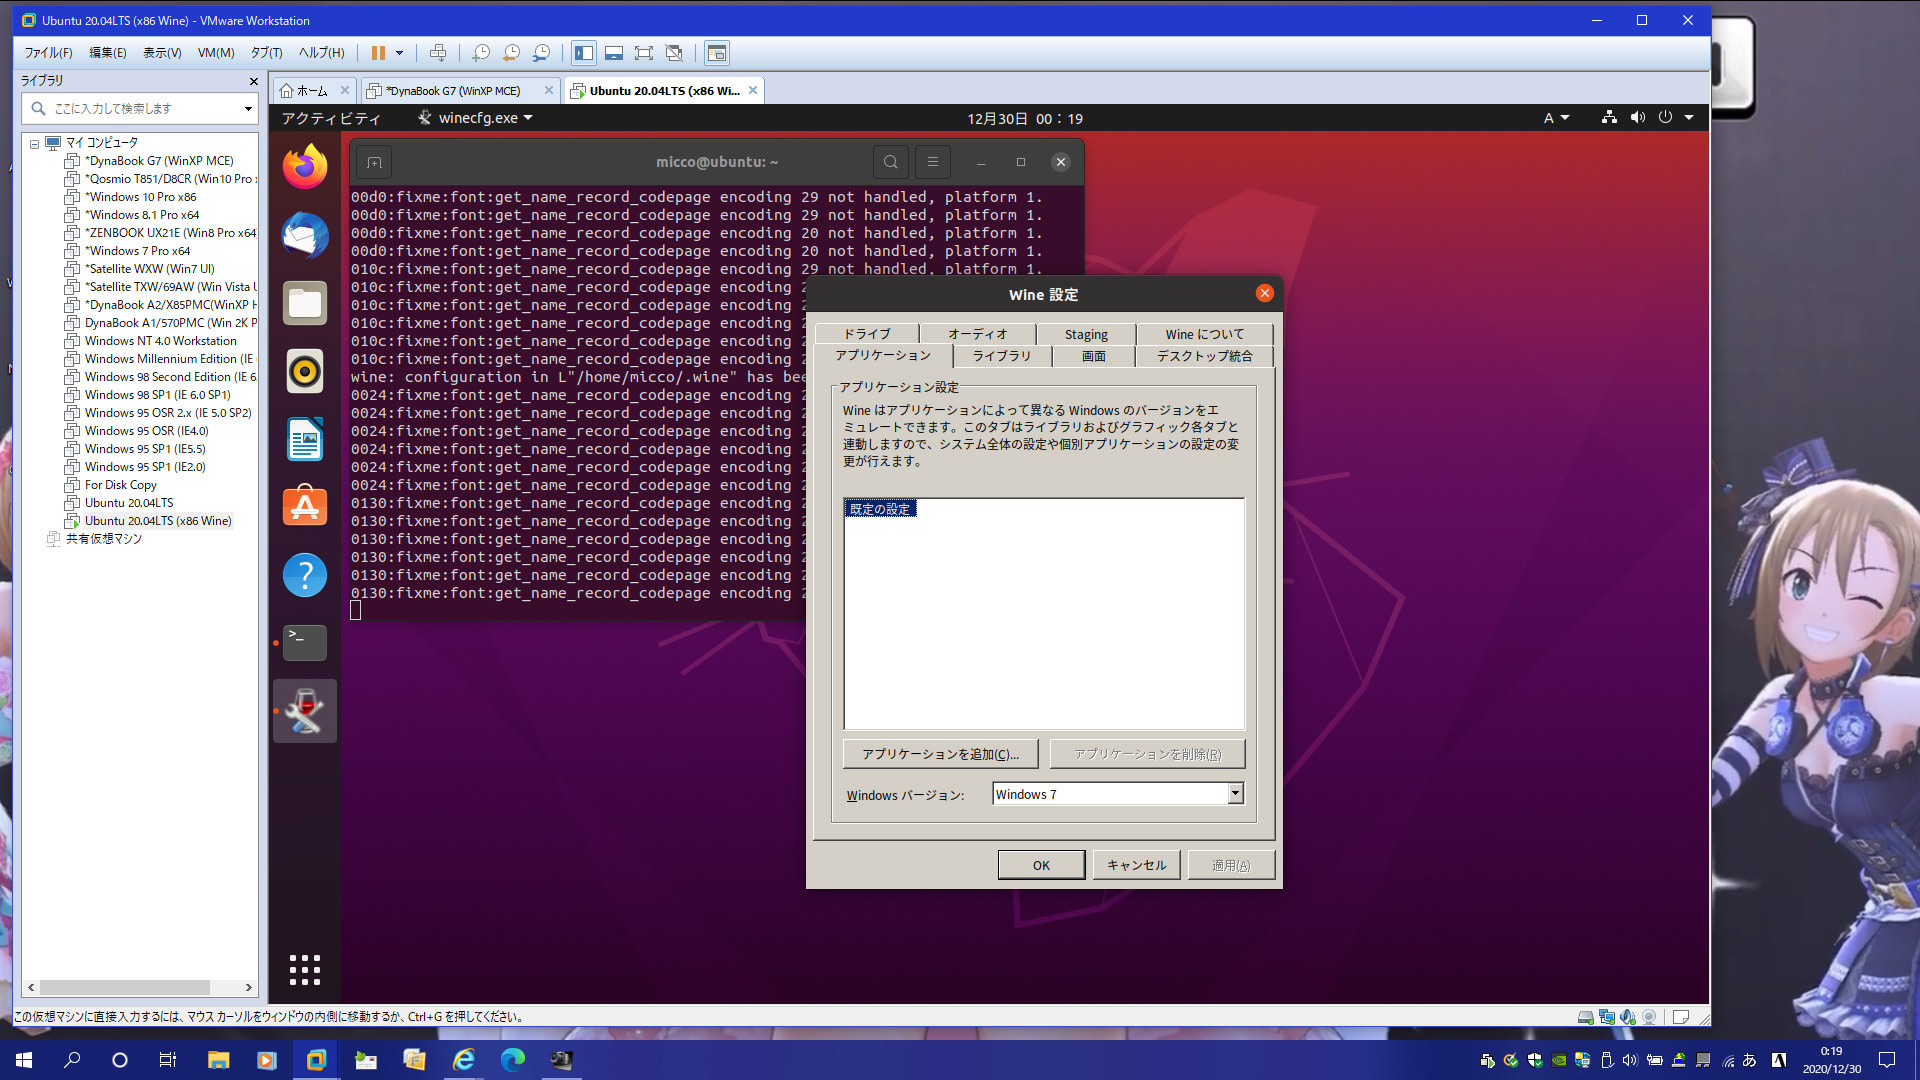The image size is (1920, 1080).
Task: Open winecfg.exe app menu in top bar
Action: point(475,118)
